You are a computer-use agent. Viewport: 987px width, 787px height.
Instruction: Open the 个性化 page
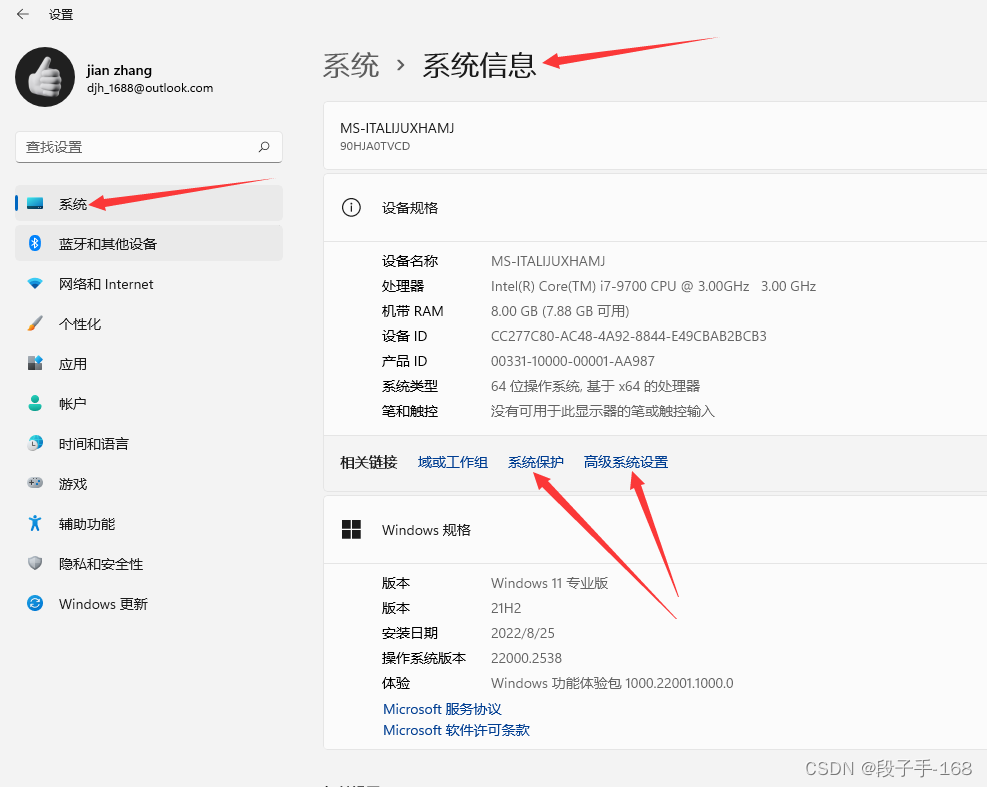(149, 324)
